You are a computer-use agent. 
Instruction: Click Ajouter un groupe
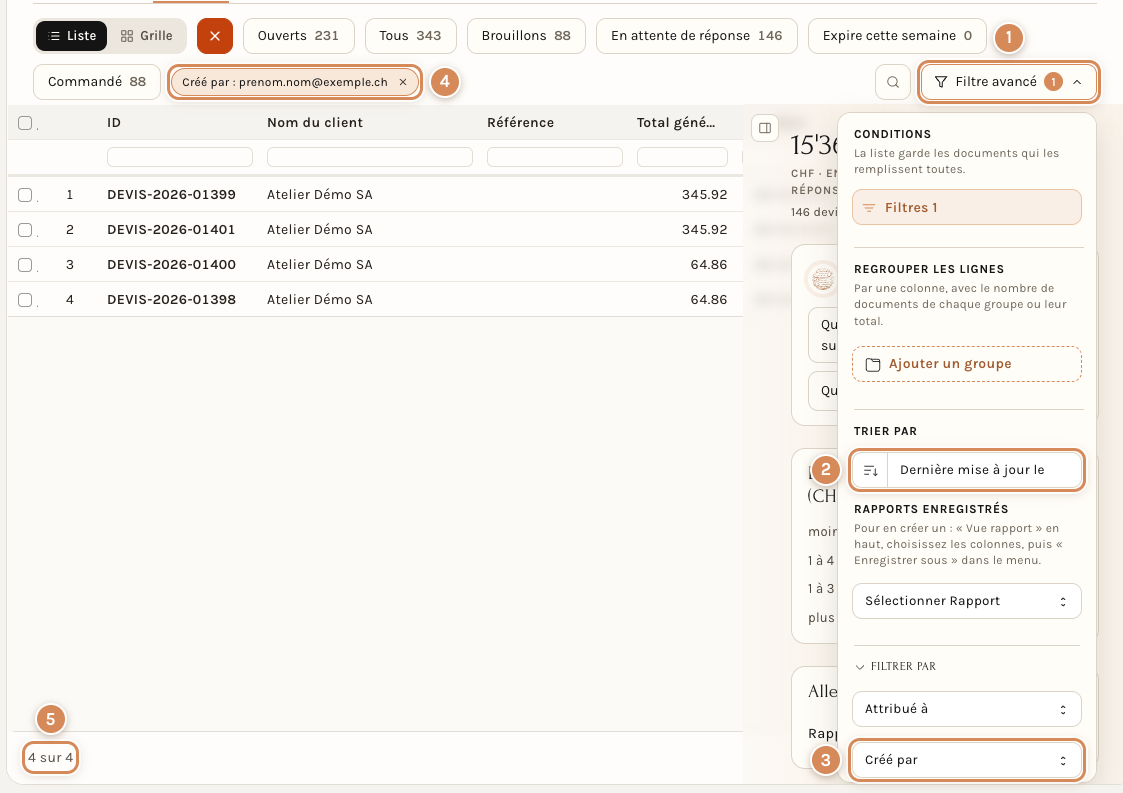[966, 365]
